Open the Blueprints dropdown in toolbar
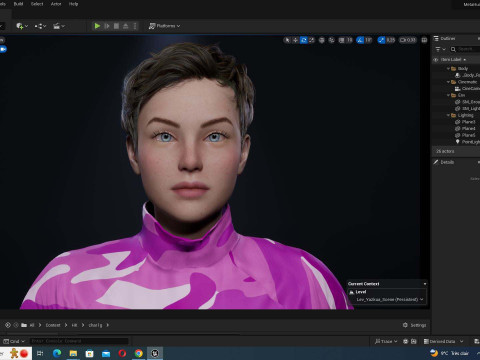The width and height of the screenshot is (480, 360). pyautogui.click(x=40, y=26)
